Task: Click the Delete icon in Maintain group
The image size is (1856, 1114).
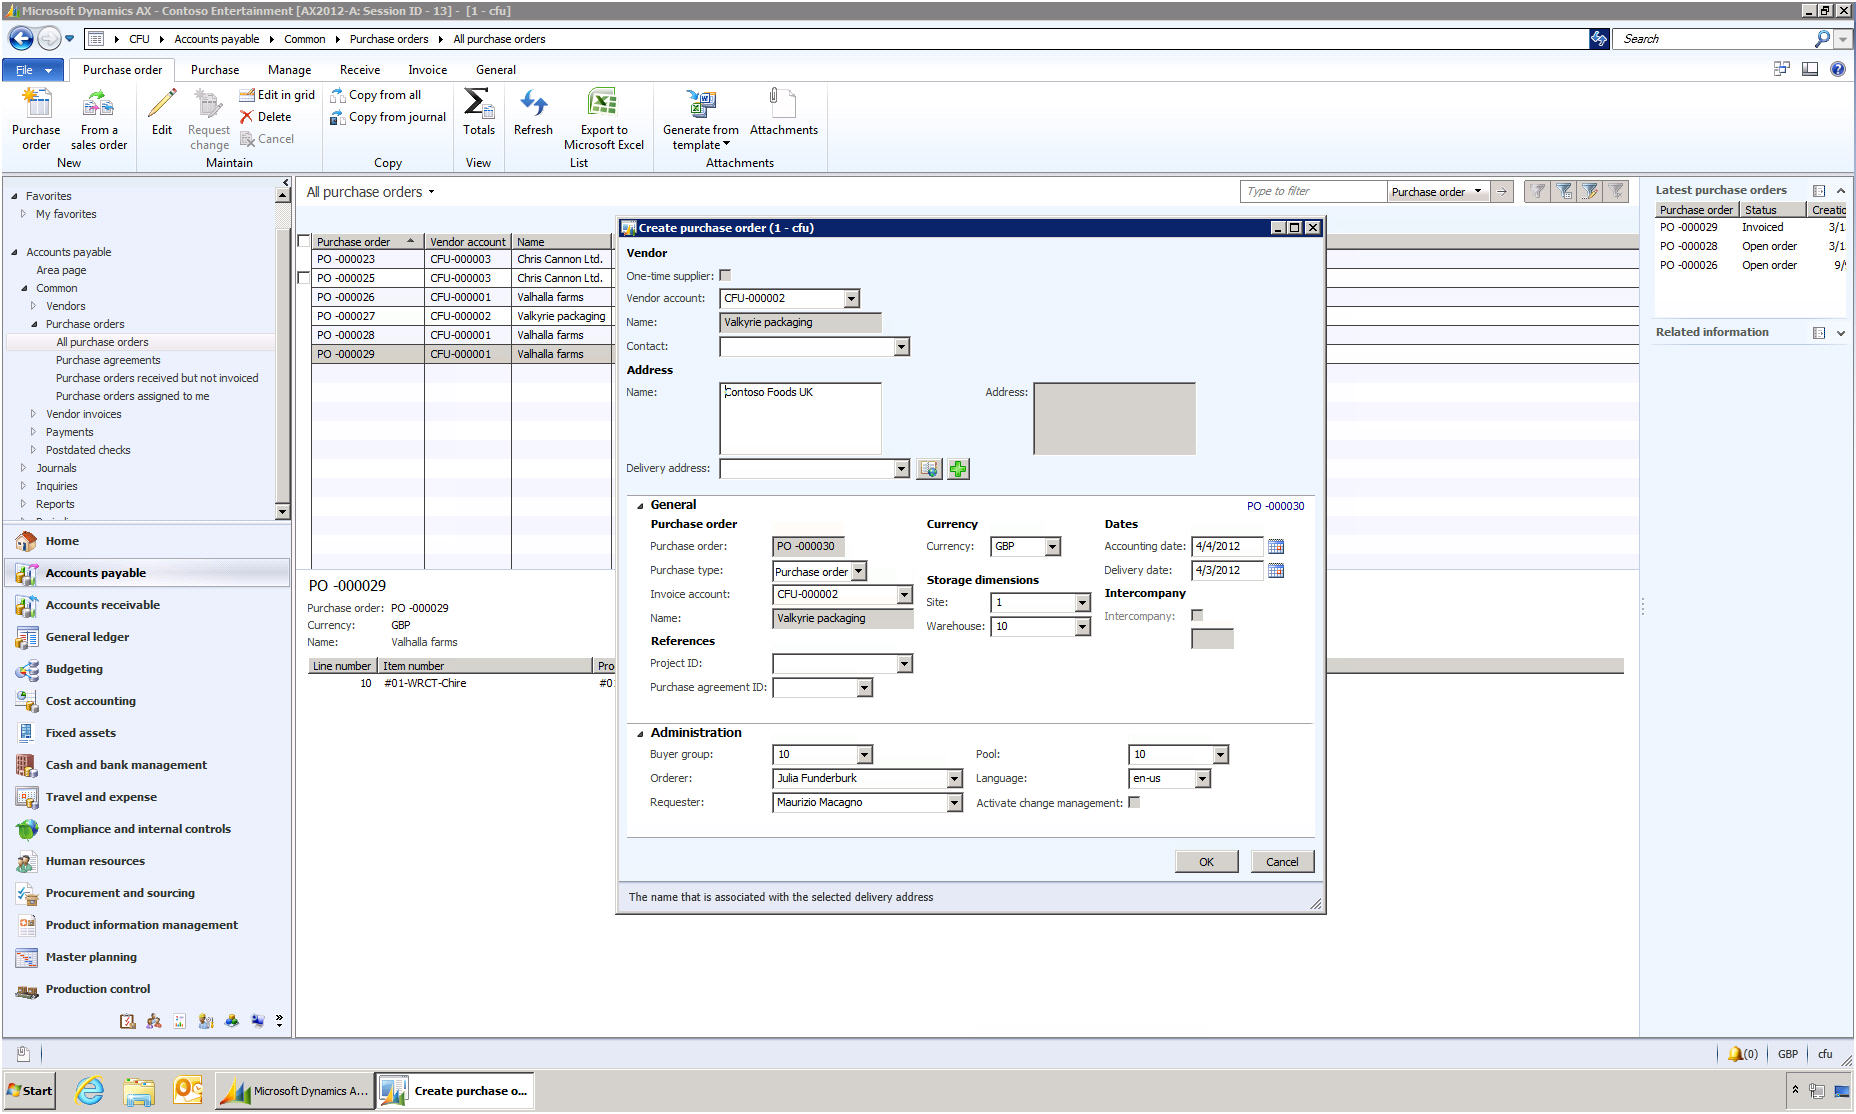Action: pyautogui.click(x=265, y=117)
